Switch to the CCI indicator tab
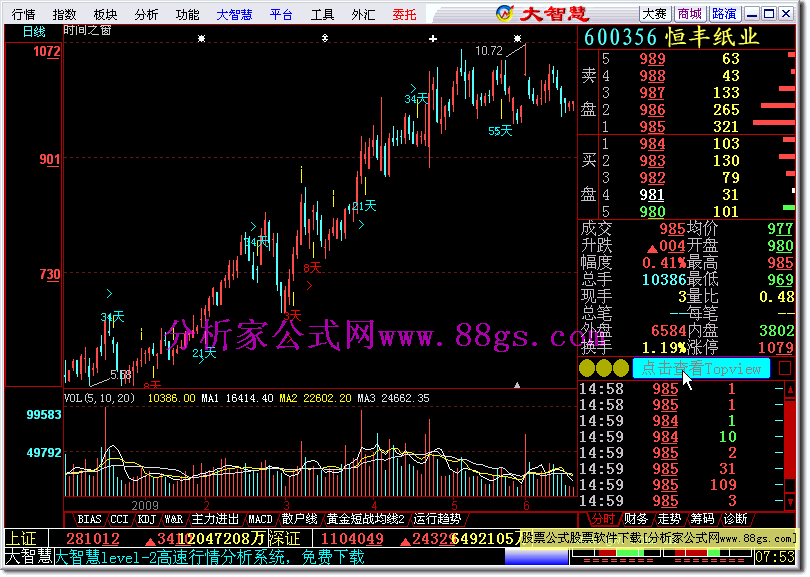The width and height of the screenshot is (810, 577). (119, 519)
